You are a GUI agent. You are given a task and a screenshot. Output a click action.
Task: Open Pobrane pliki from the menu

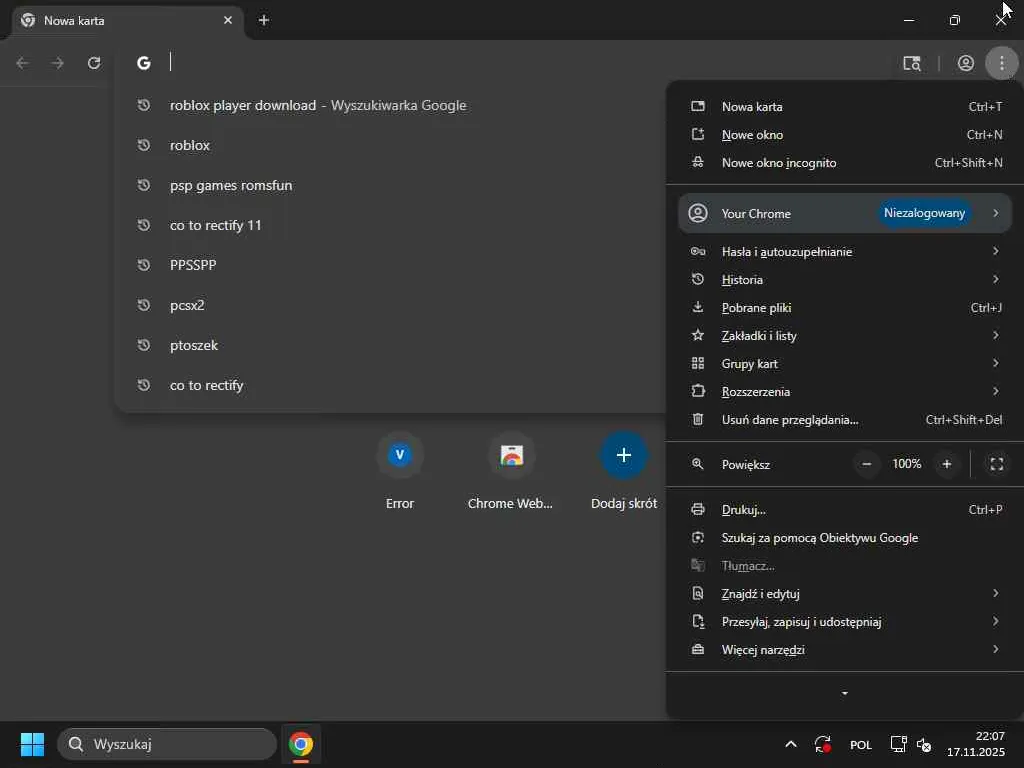pos(756,308)
